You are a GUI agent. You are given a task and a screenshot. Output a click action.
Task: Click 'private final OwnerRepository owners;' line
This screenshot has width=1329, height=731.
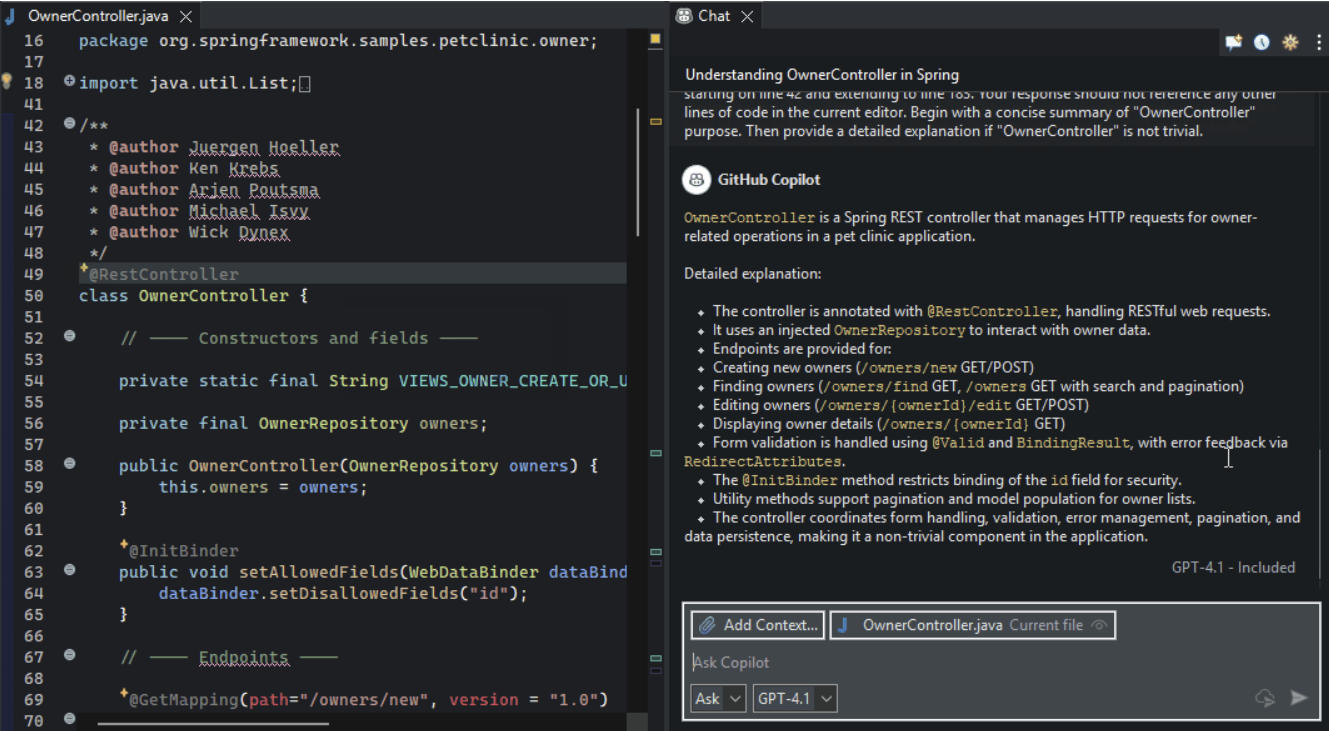(x=303, y=423)
